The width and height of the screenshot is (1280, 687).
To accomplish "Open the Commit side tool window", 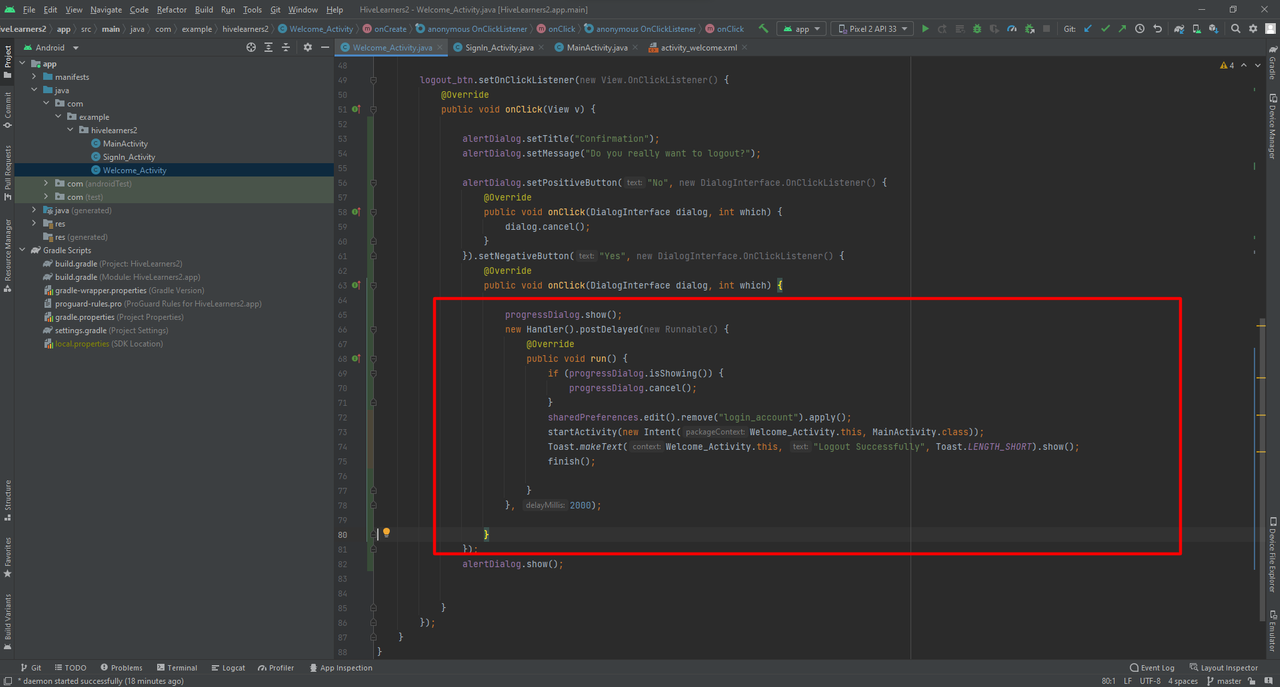I will [x=7, y=110].
